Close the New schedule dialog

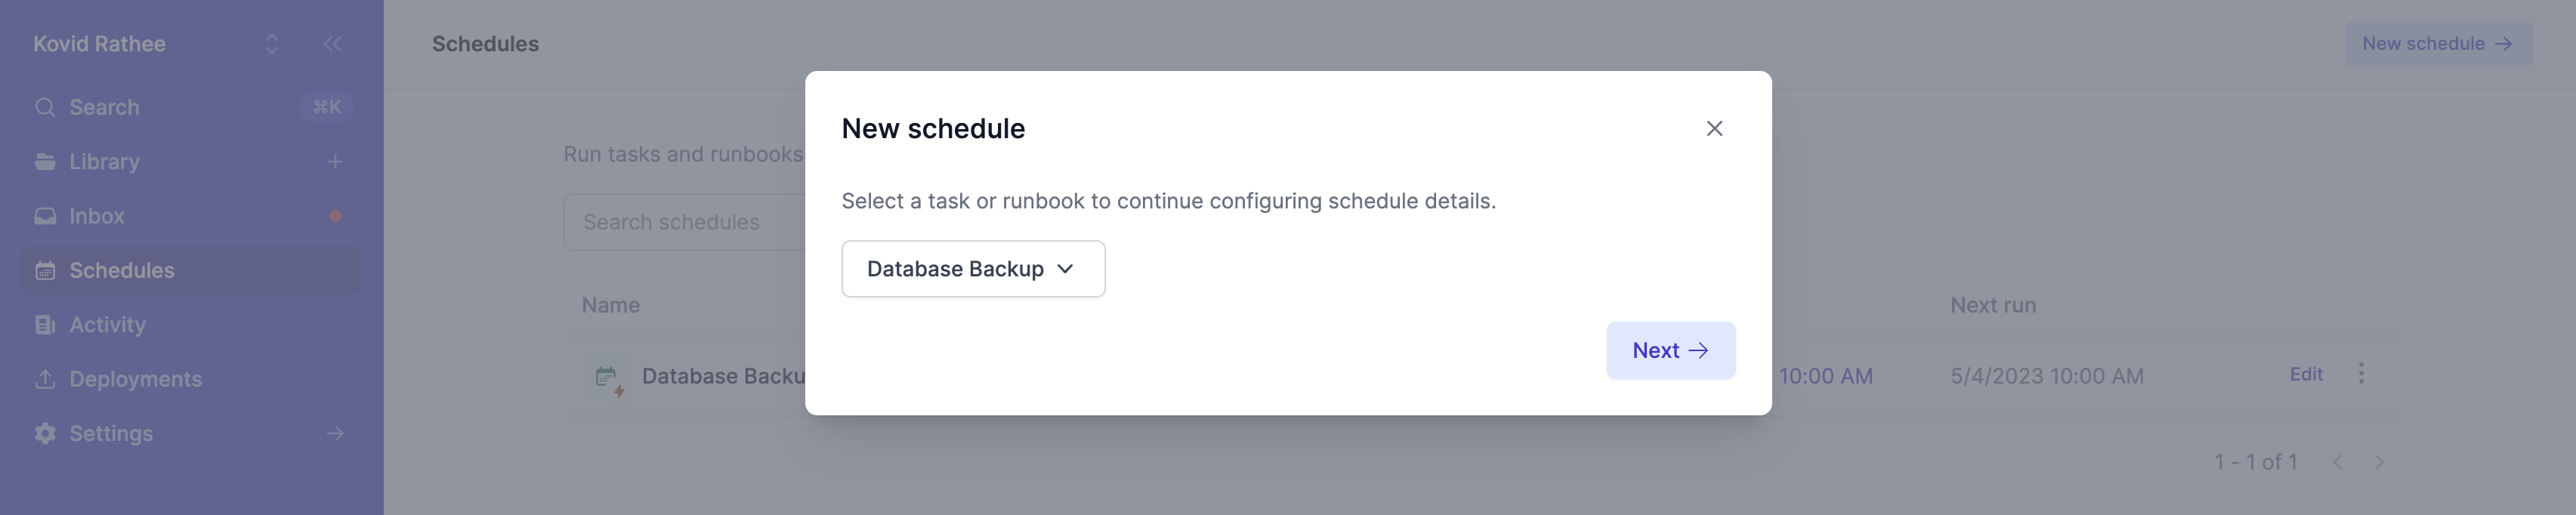click(x=1714, y=128)
